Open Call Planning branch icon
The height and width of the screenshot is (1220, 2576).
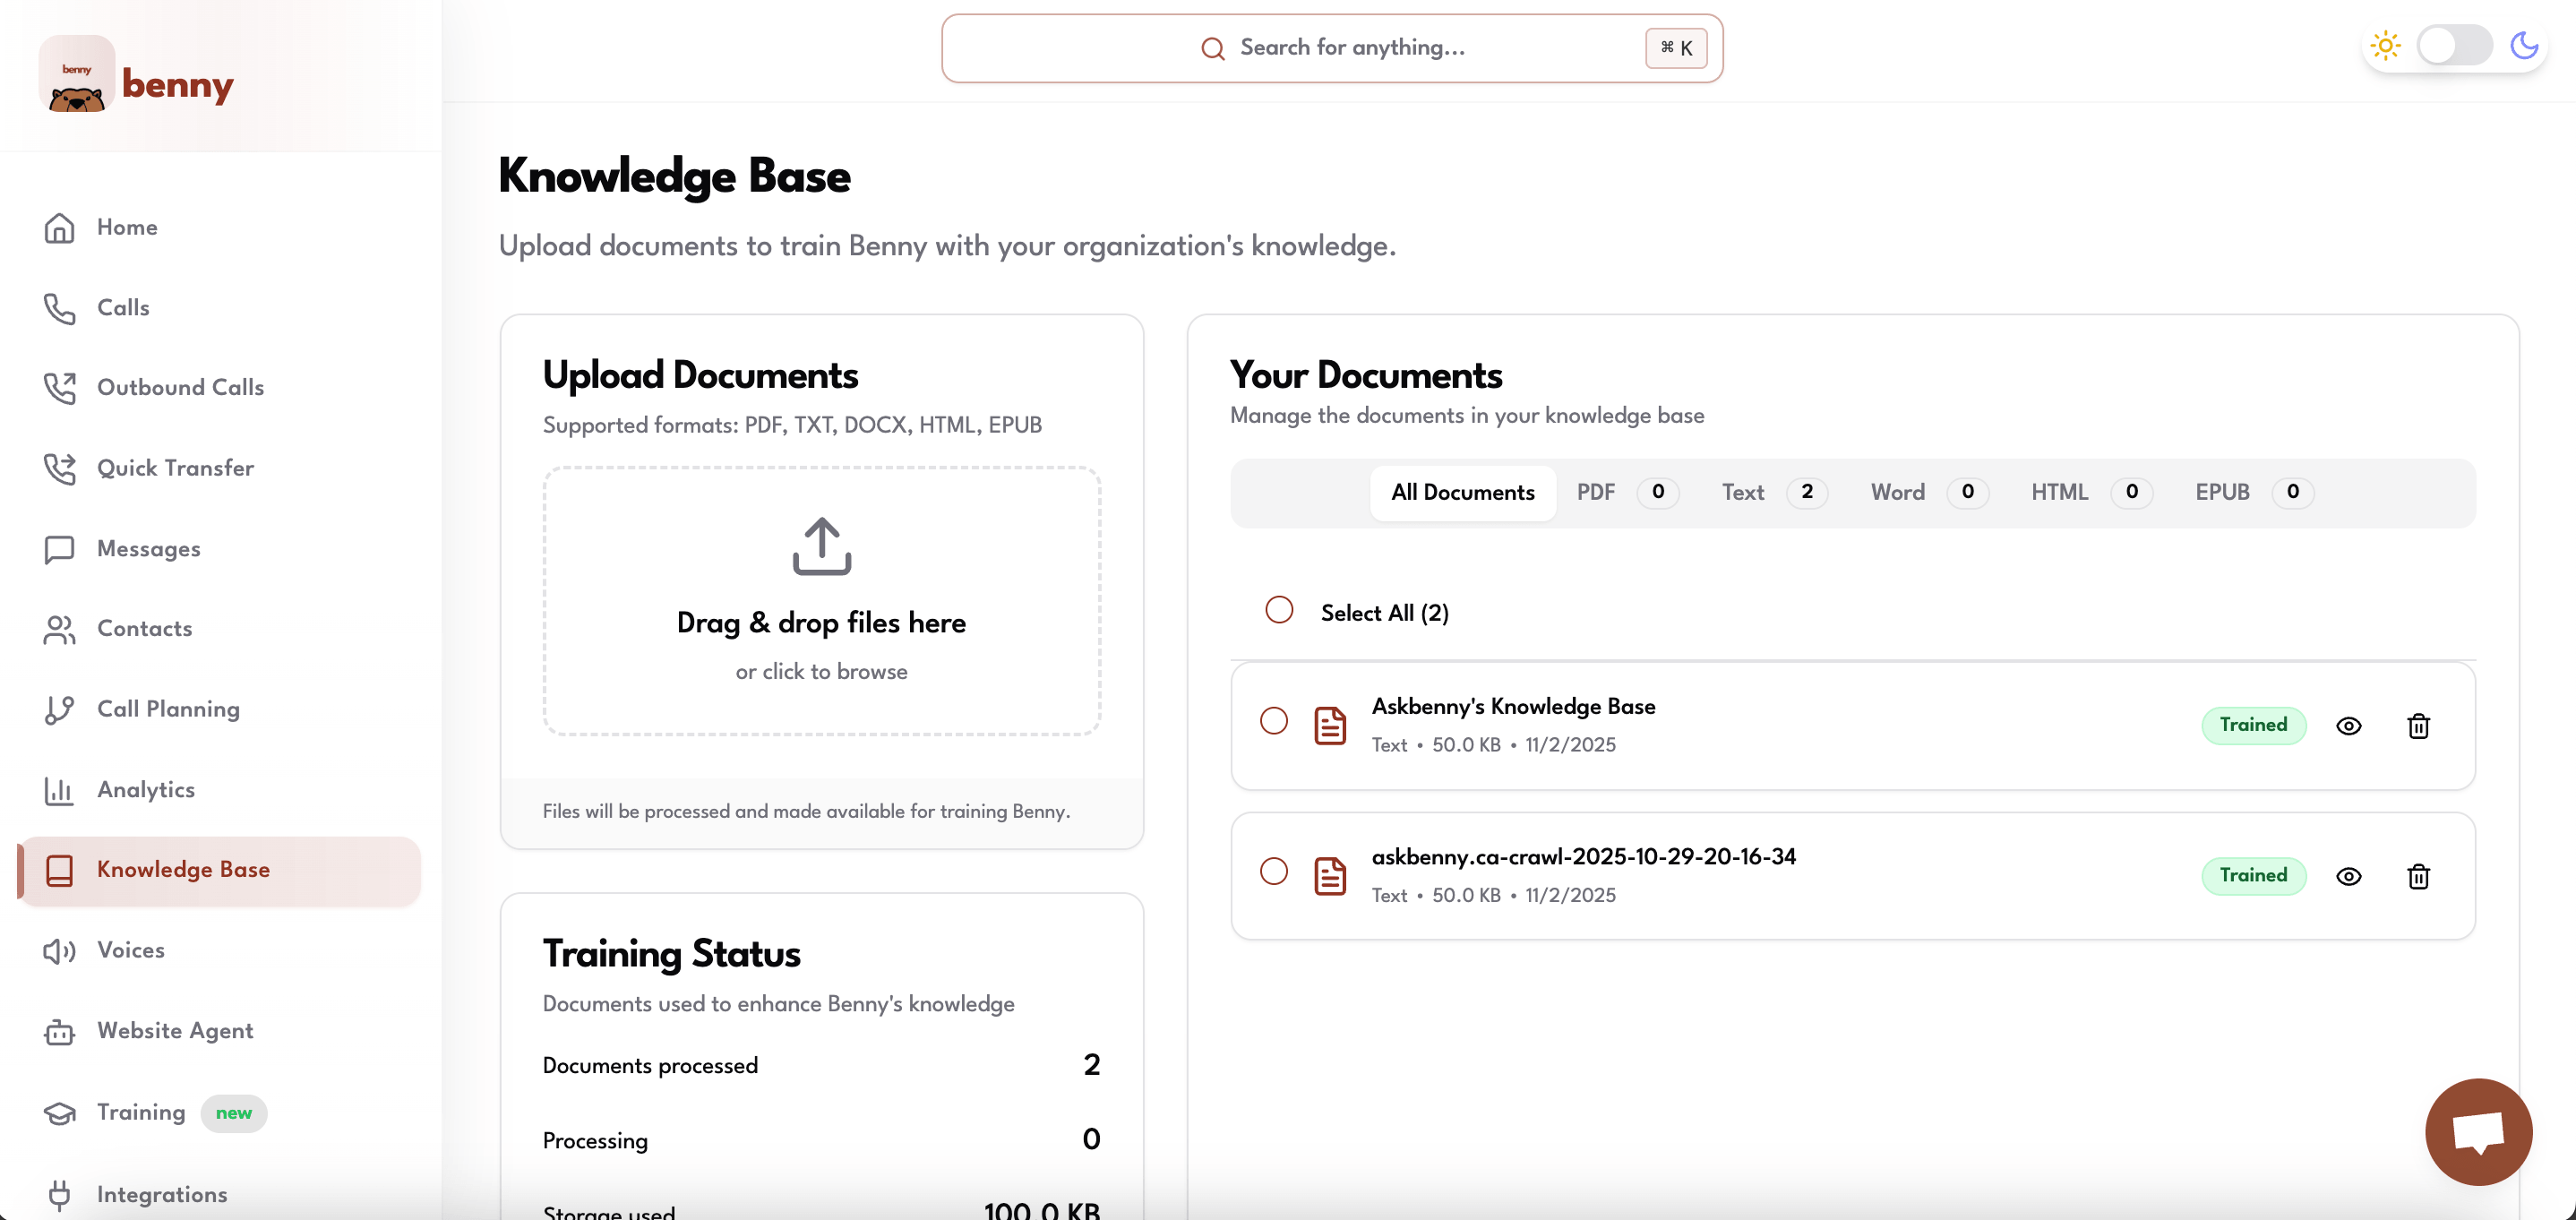click(x=60, y=710)
